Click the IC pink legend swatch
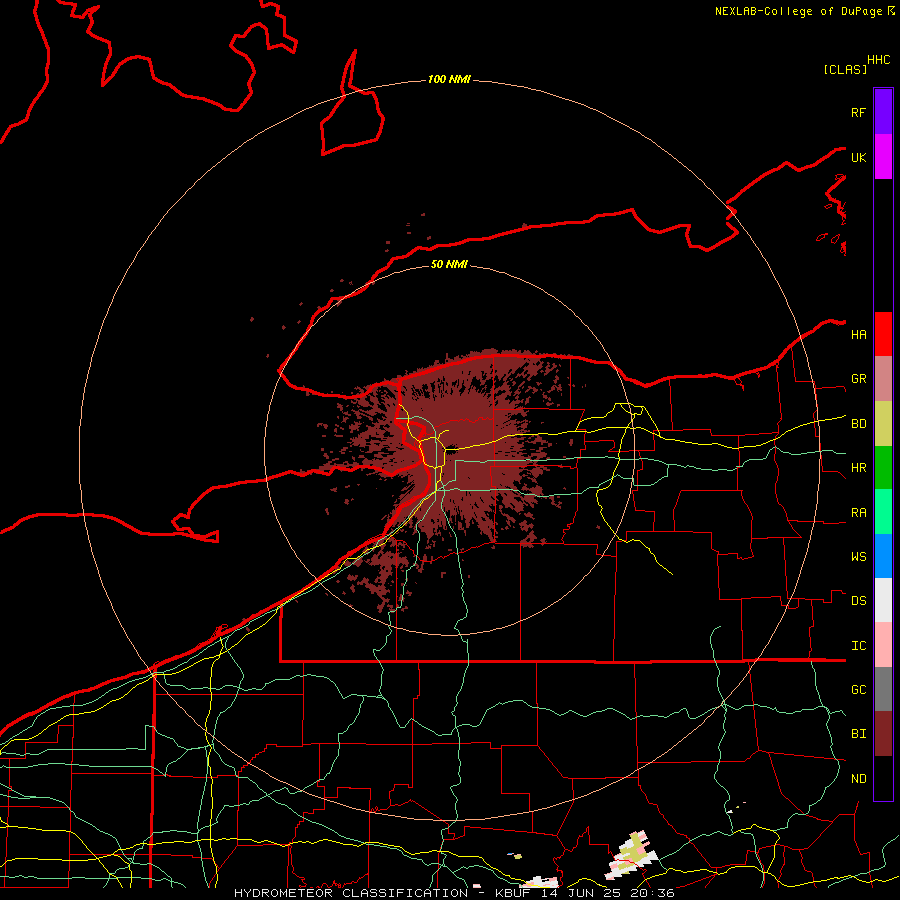This screenshot has height=900, width=900. 883,645
